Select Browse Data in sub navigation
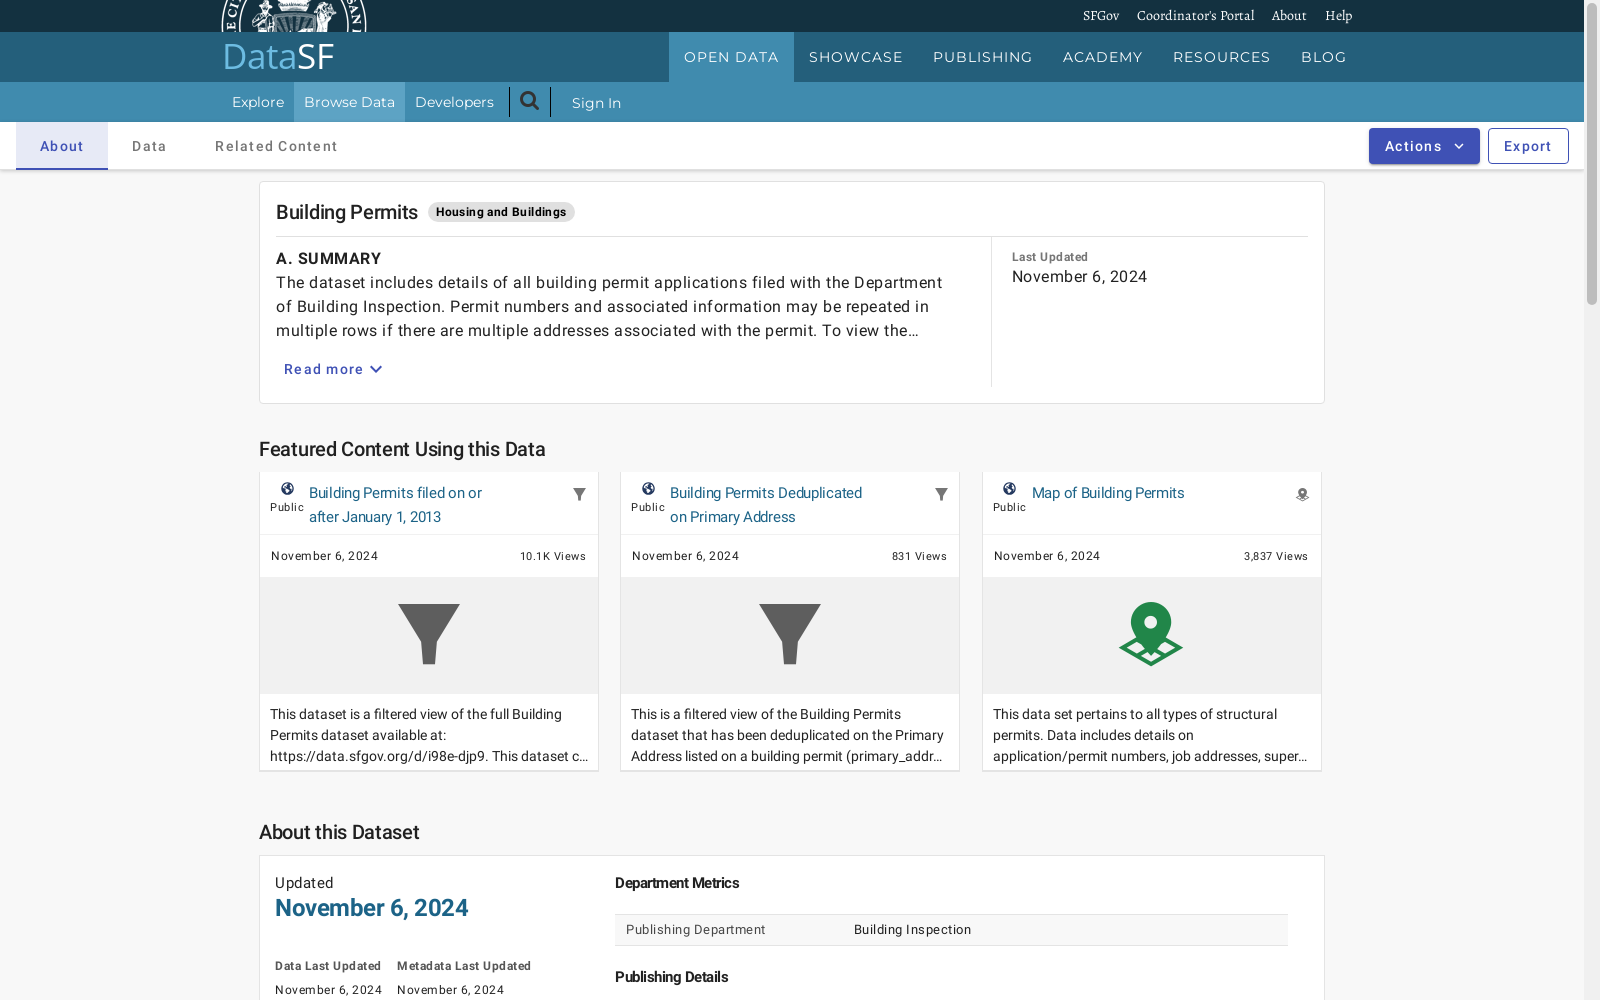1600x1000 pixels. pyautogui.click(x=349, y=102)
